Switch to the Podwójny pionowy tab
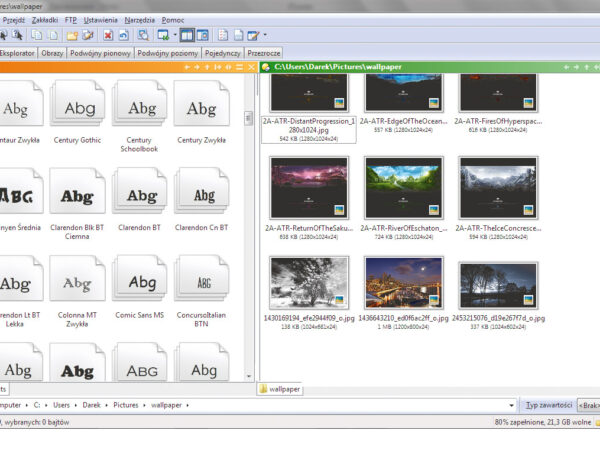This screenshot has width=600, height=450. click(100, 52)
